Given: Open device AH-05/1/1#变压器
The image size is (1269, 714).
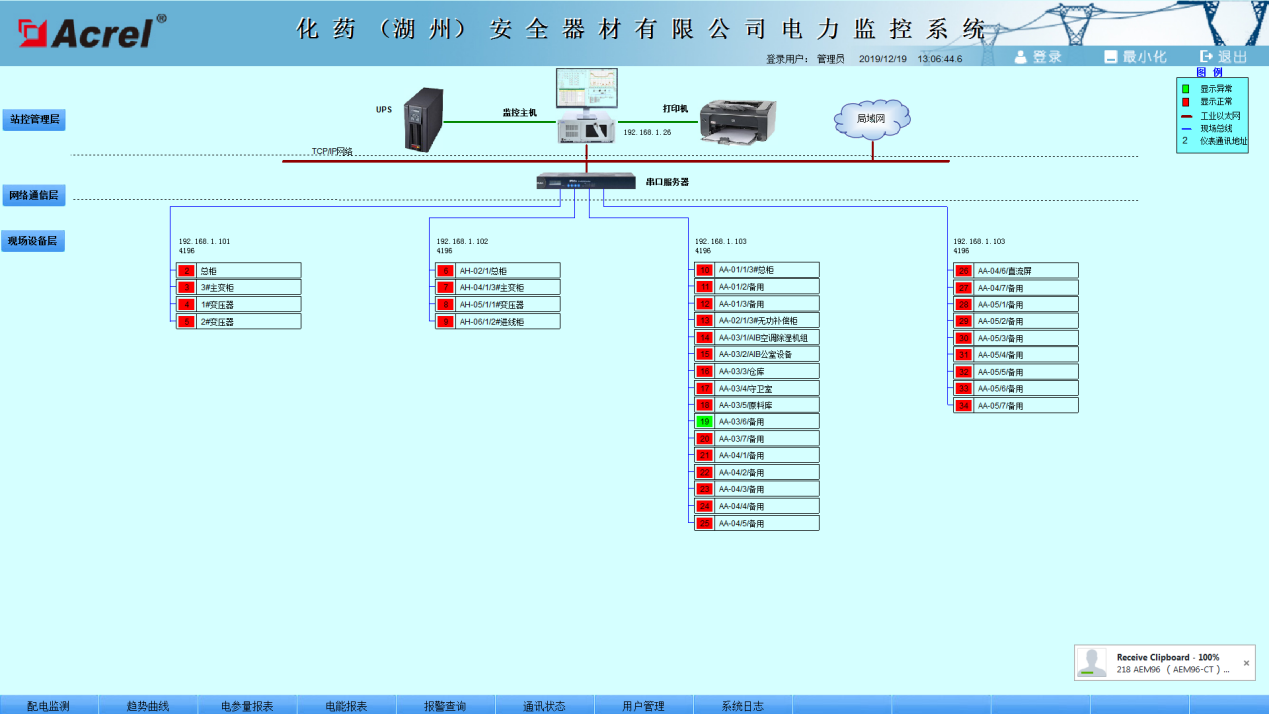Looking at the screenshot, I should point(507,304).
